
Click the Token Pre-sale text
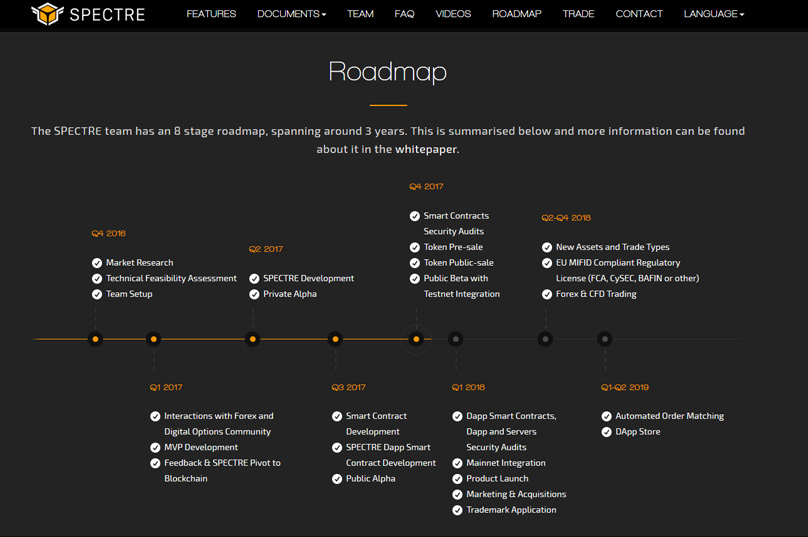(x=453, y=247)
